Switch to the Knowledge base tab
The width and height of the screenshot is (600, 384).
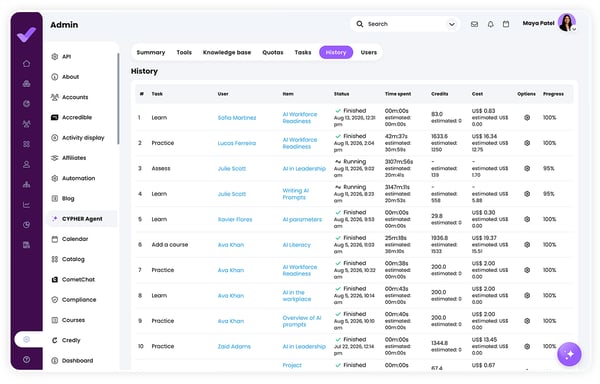click(x=227, y=52)
